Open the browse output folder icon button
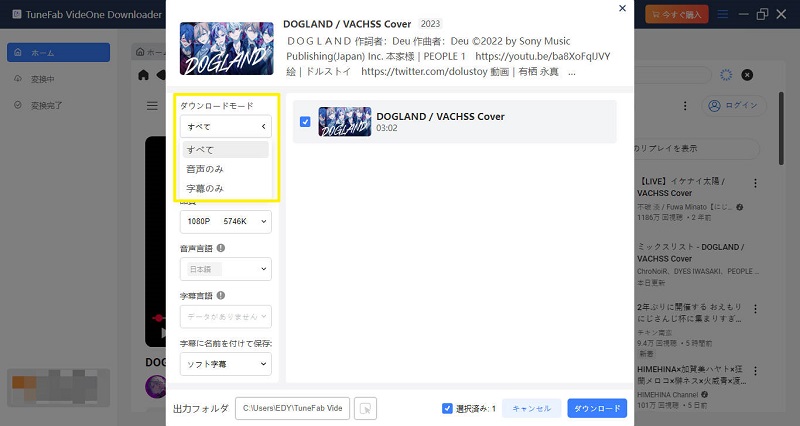800x426 pixels. point(365,408)
